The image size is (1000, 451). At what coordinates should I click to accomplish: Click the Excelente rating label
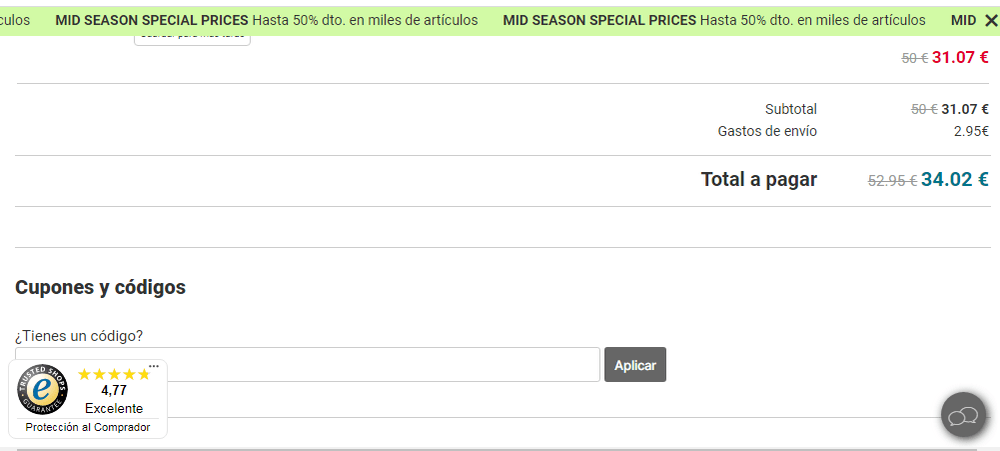(x=114, y=408)
